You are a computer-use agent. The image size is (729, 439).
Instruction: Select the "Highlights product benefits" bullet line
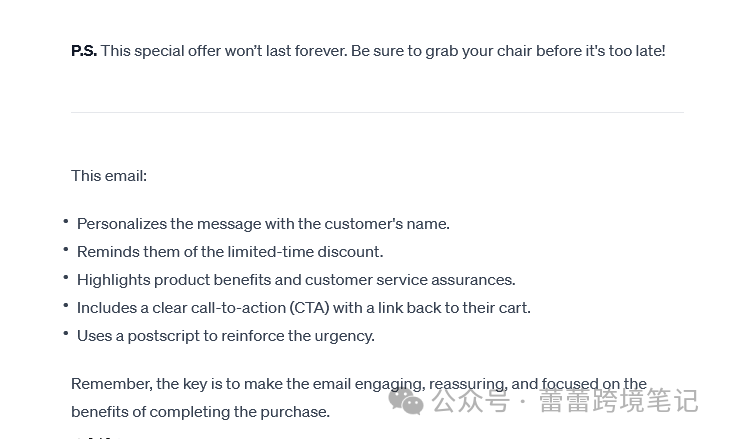coord(296,280)
